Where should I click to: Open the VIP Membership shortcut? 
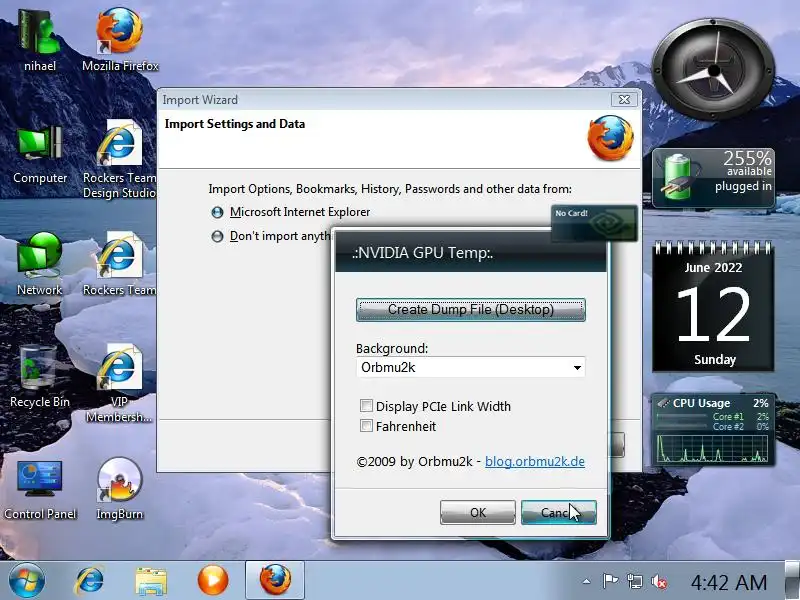tap(120, 384)
